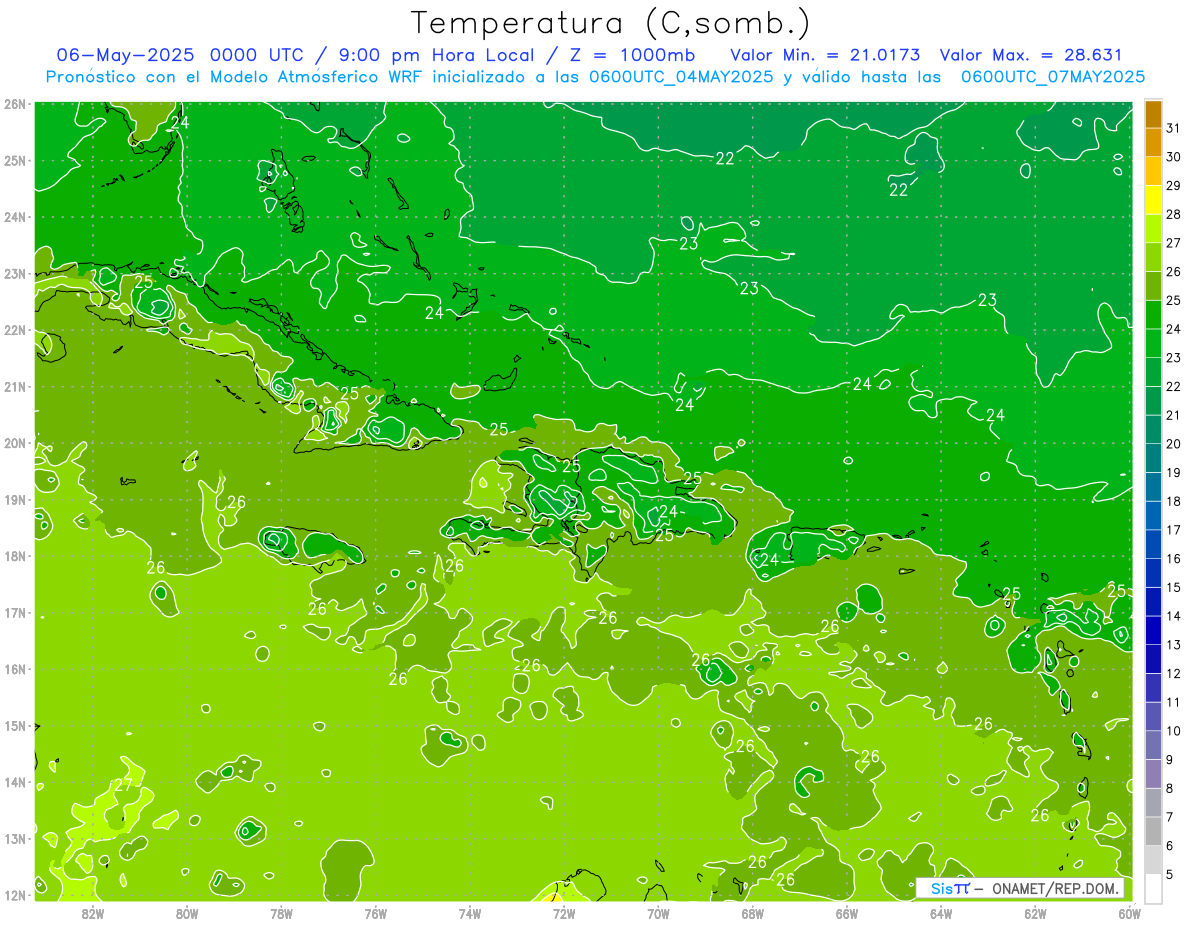Click the '19' label on the color scale
Image resolution: width=1200 pixels, height=927 pixels.
tap(1173, 472)
